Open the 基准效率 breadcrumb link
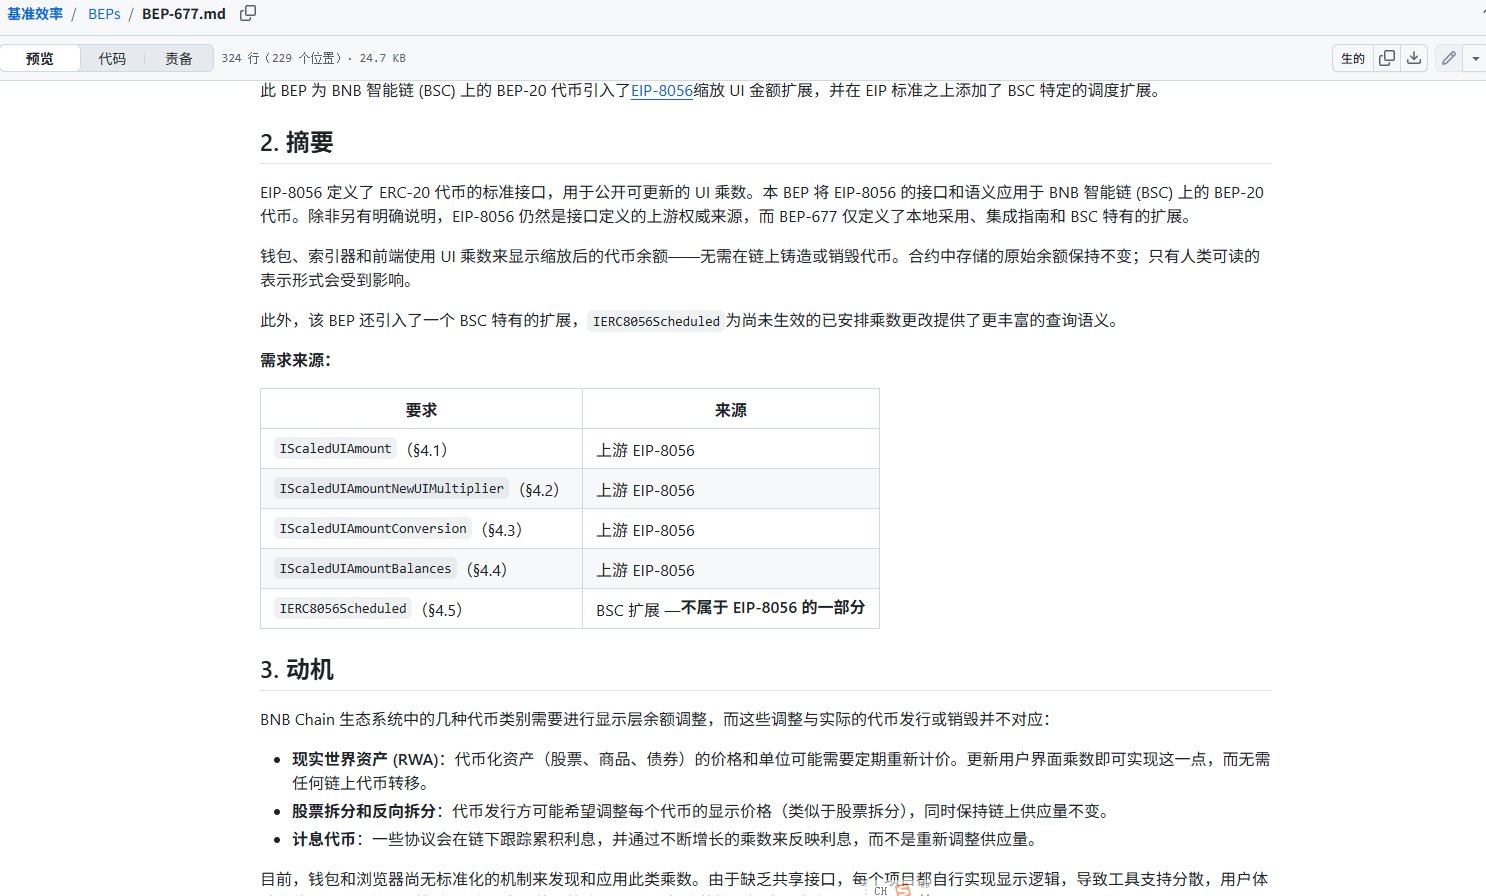 tap(35, 14)
